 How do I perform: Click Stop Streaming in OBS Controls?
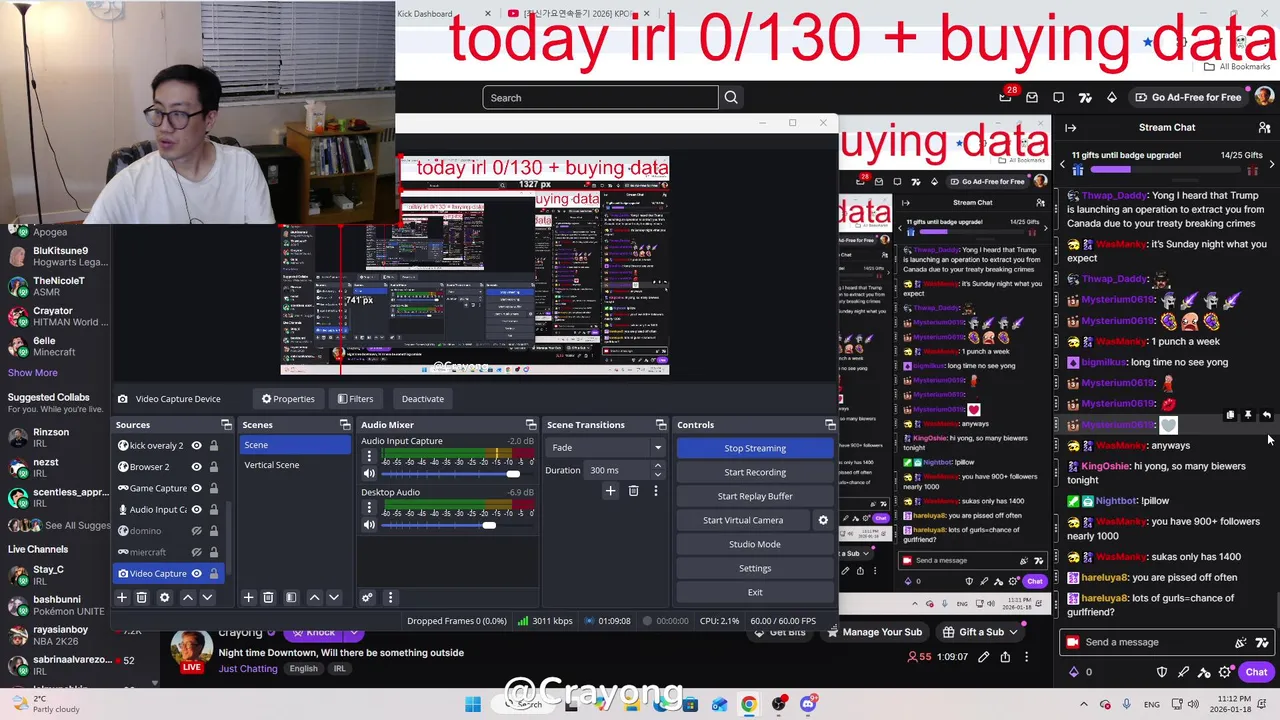[755, 448]
